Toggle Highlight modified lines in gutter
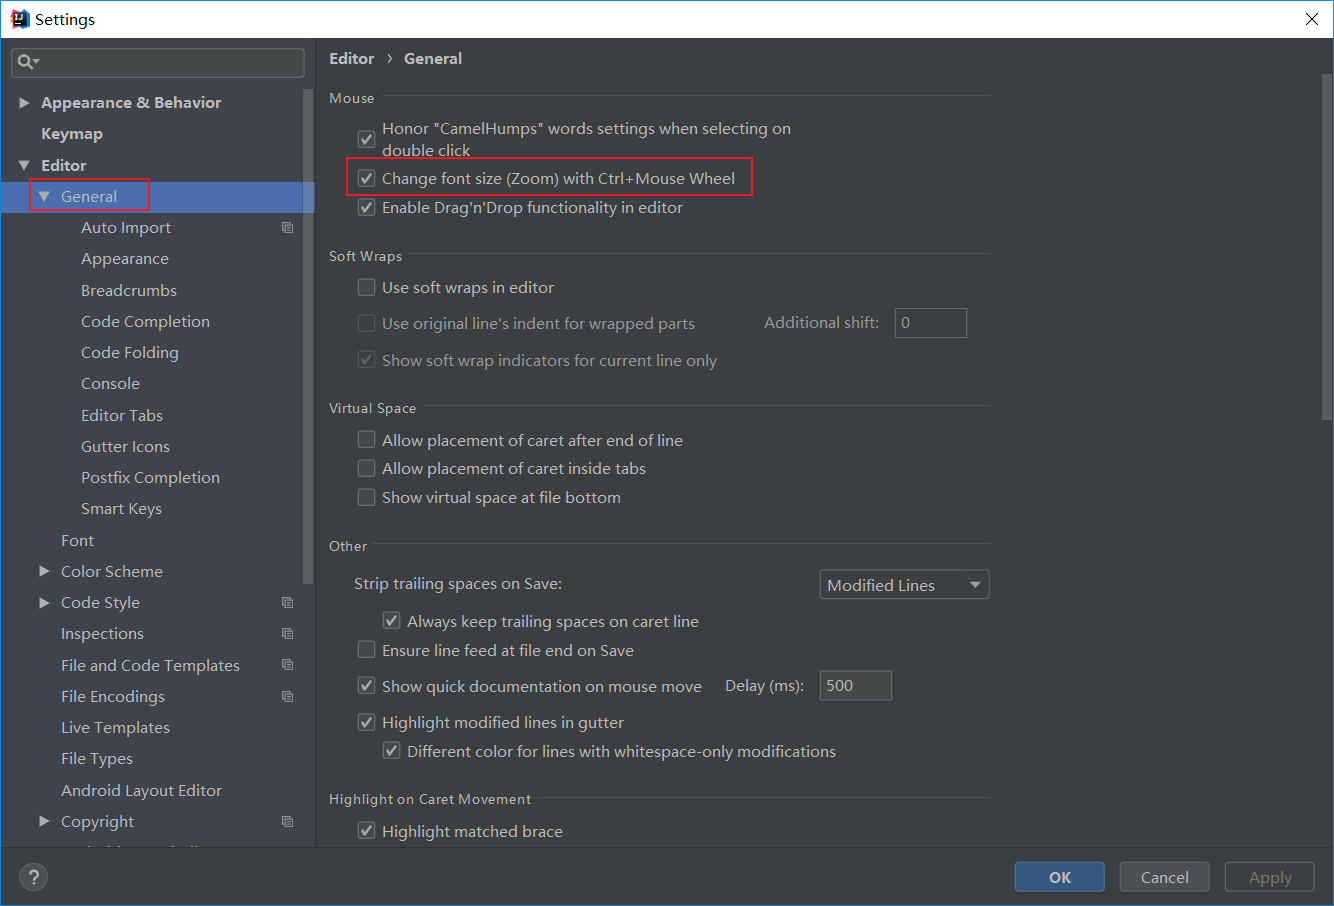Screen dimensions: 1334x906 [367, 722]
